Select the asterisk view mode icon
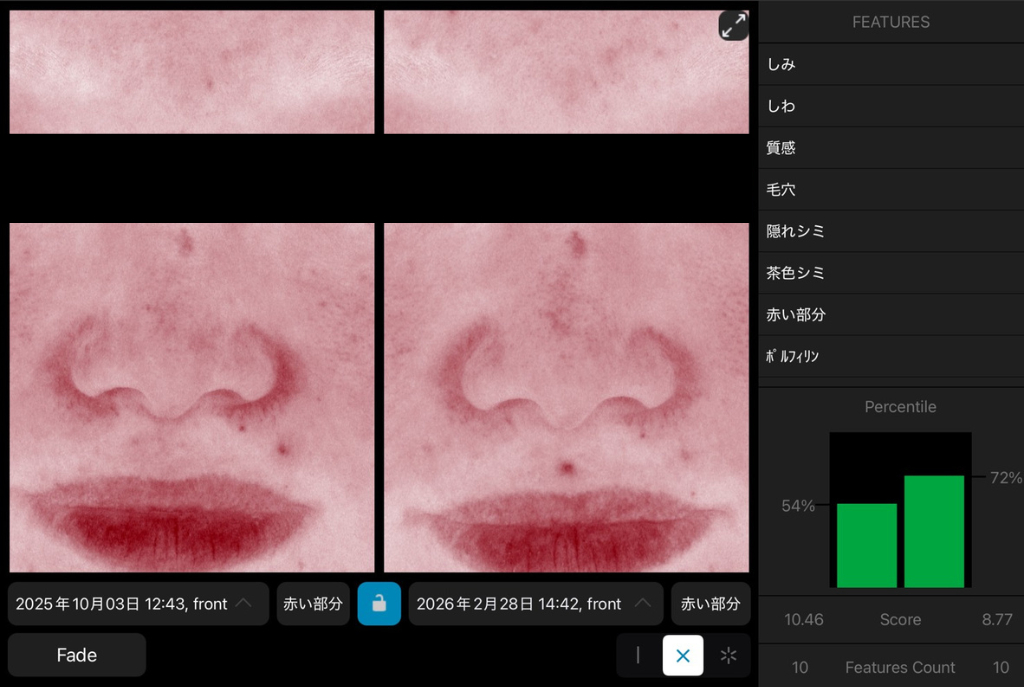The width and height of the screenshot is (1024, 687). pyautogui.click(x=728, y=655)
